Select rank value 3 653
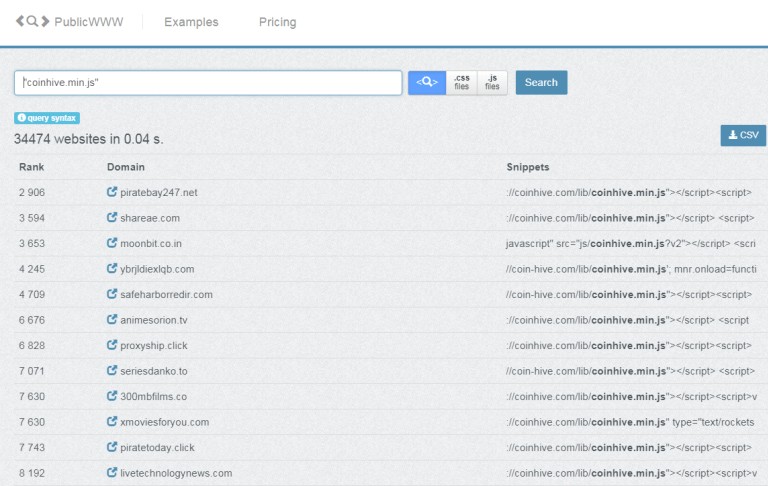Image resolution: width=768 pixels, height=486 pixels. [x=32, y=243]
